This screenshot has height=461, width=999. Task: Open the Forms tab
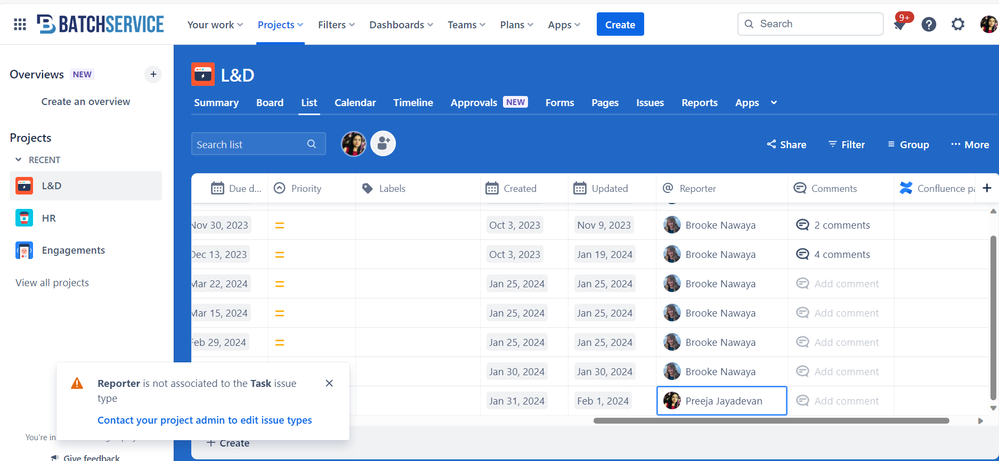coord(559,103)
